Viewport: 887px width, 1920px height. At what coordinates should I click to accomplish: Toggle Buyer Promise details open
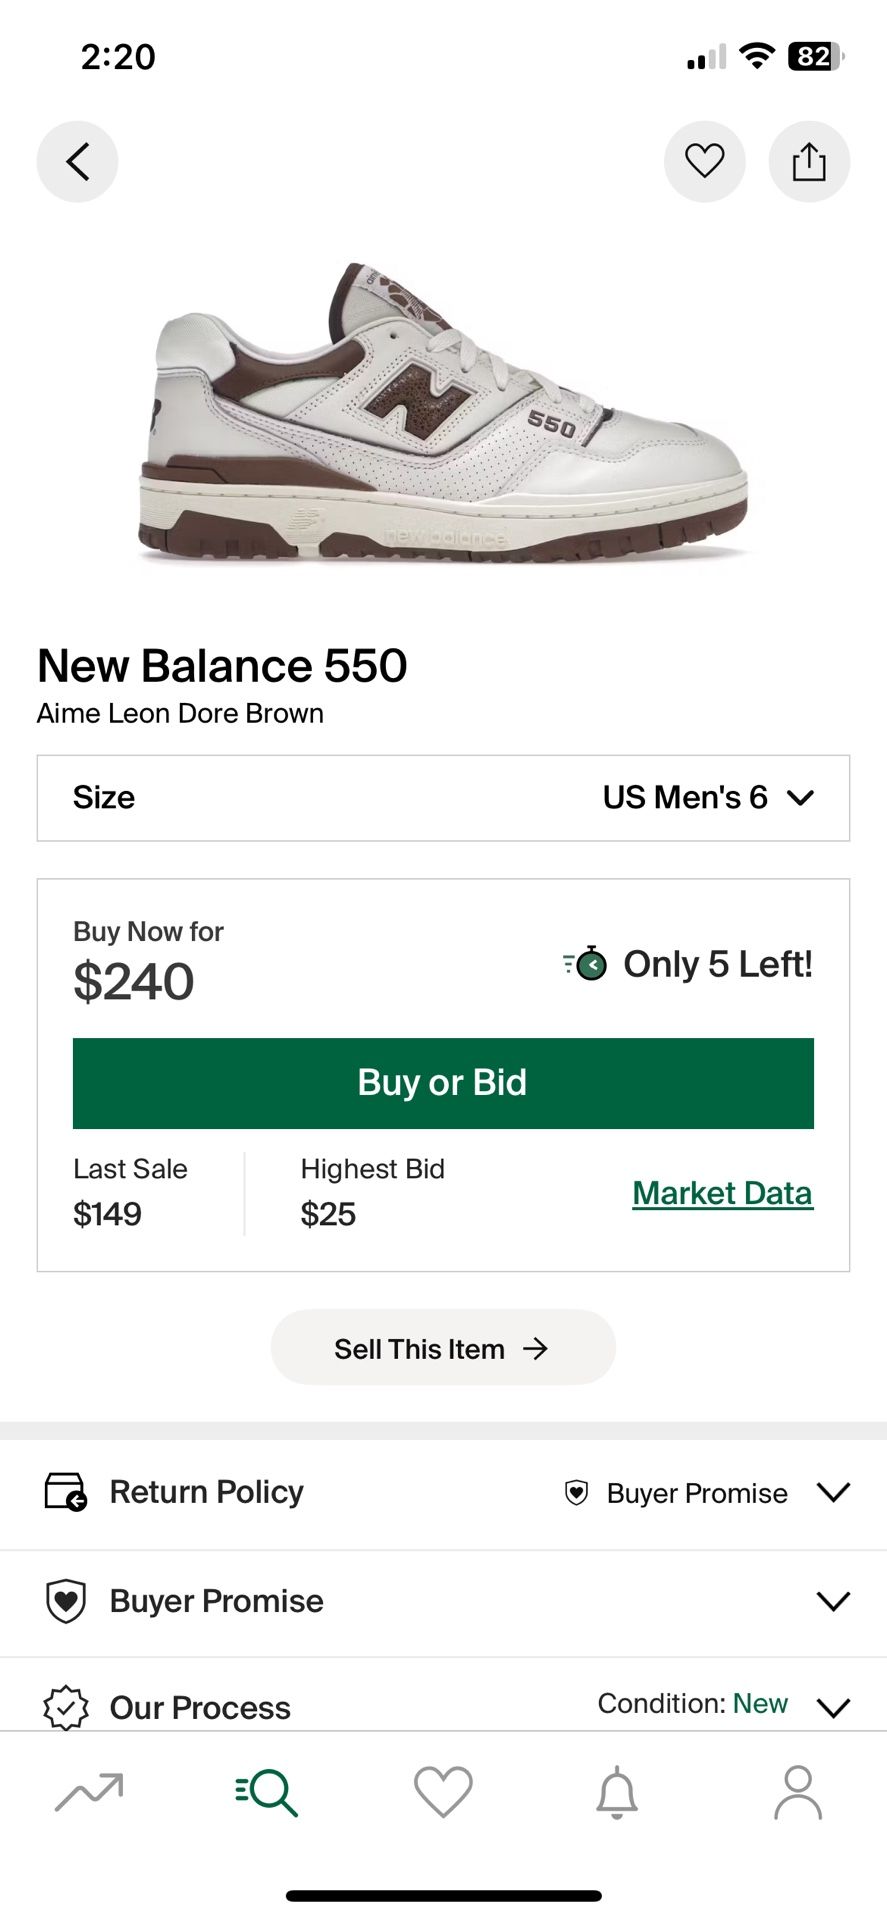[x=214, y=1601]
